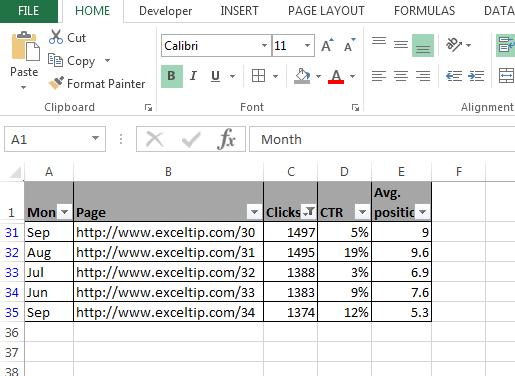
Task: Toggle the highlighted Bottom Align button
Action: pos(423,45)
